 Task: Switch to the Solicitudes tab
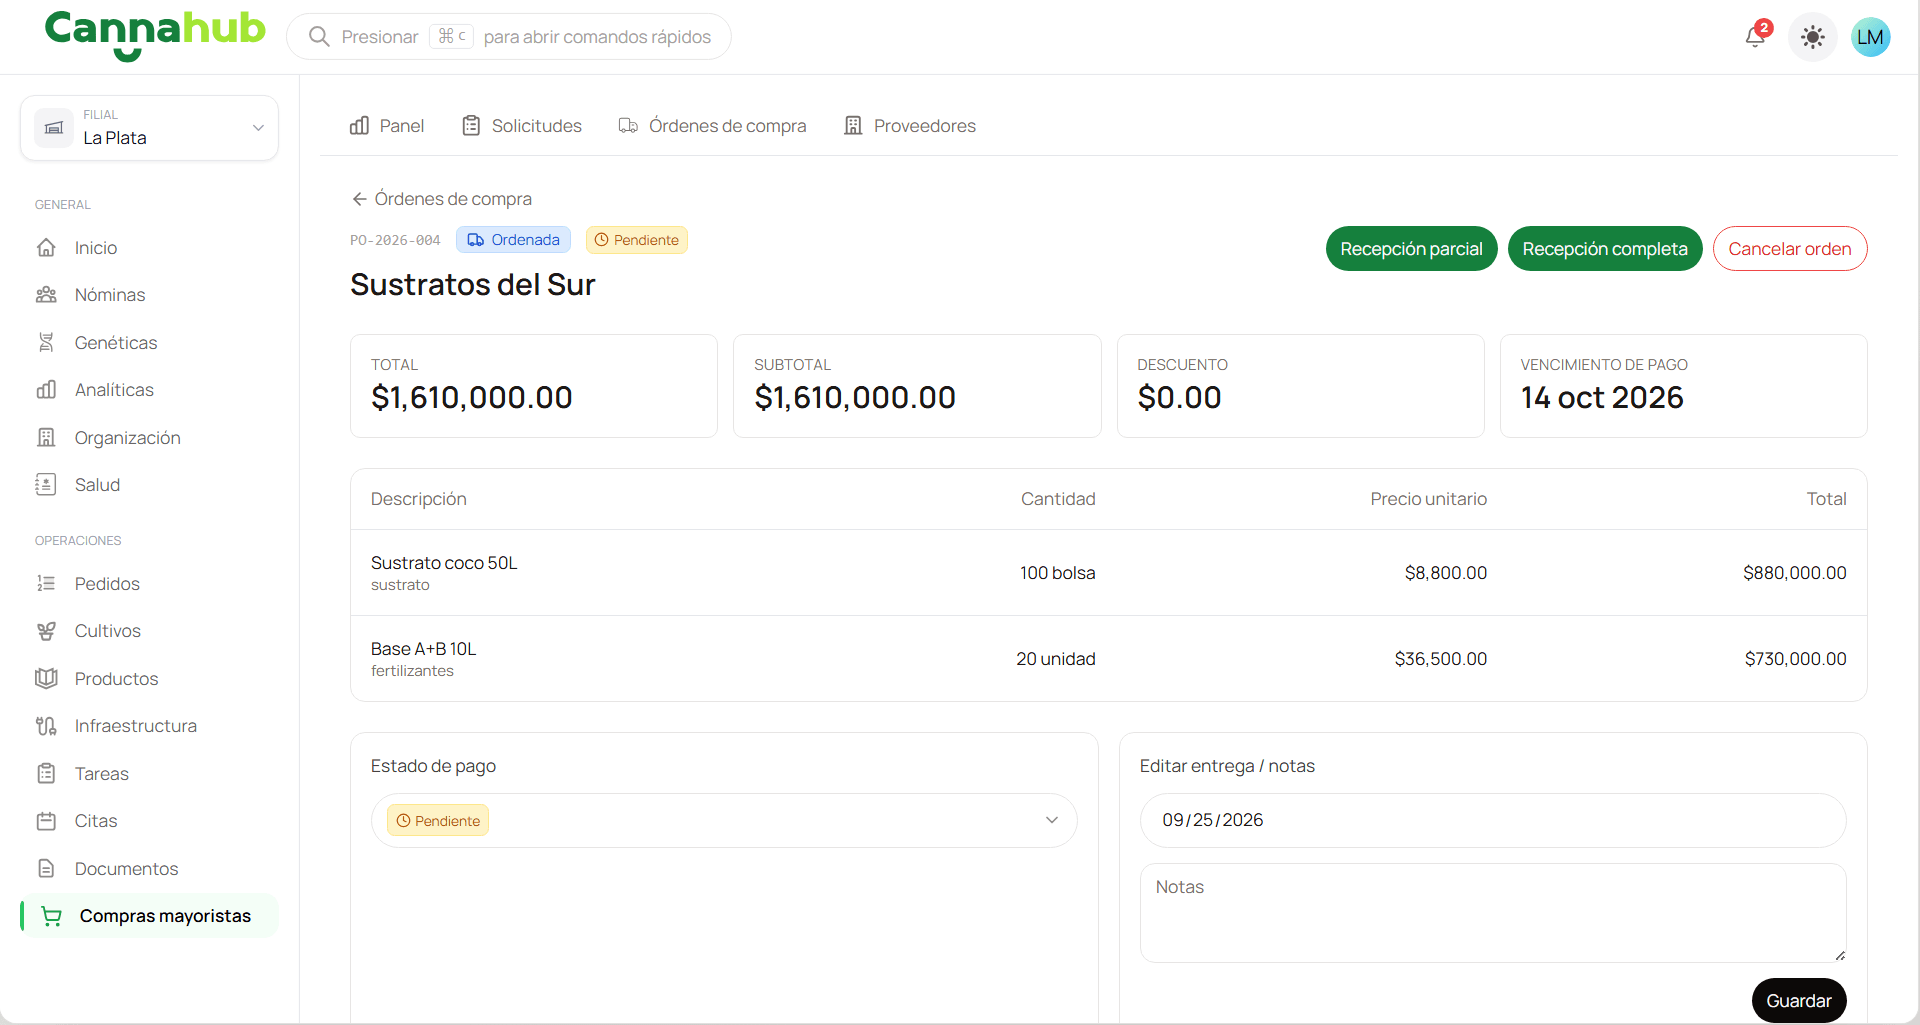[522, 126]
